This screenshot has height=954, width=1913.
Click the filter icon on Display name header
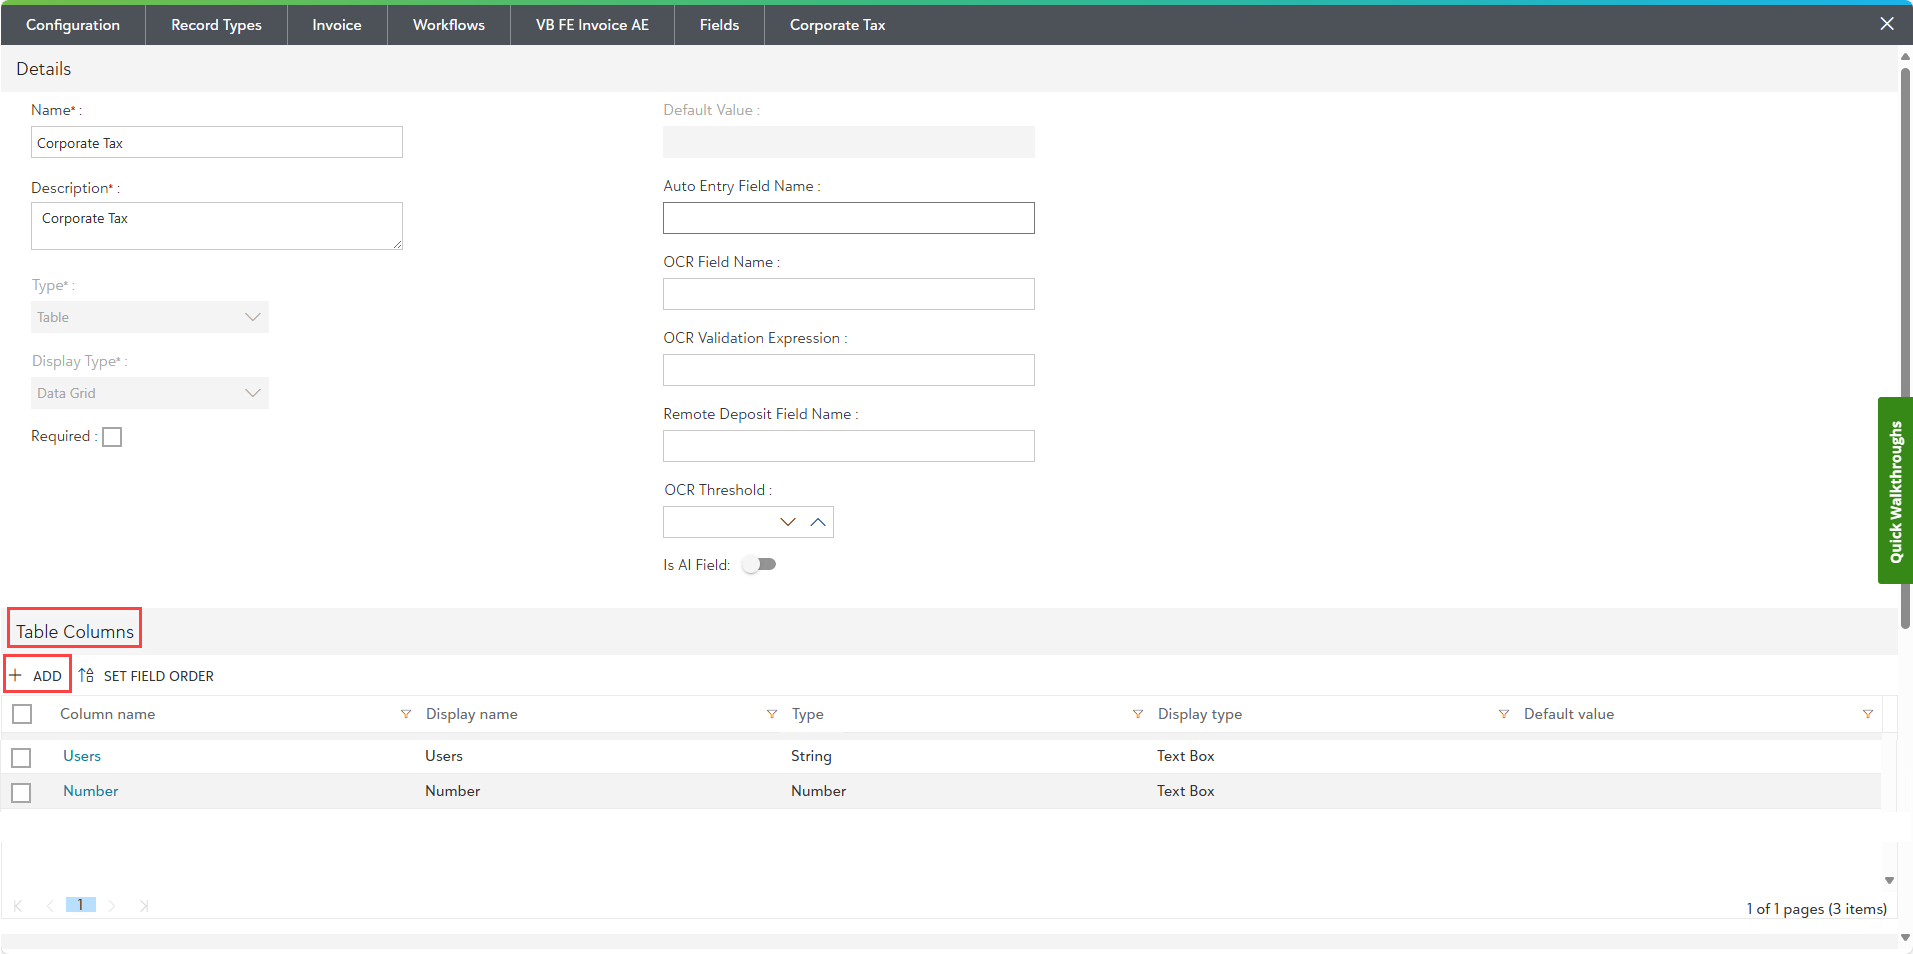click(771, 714)
